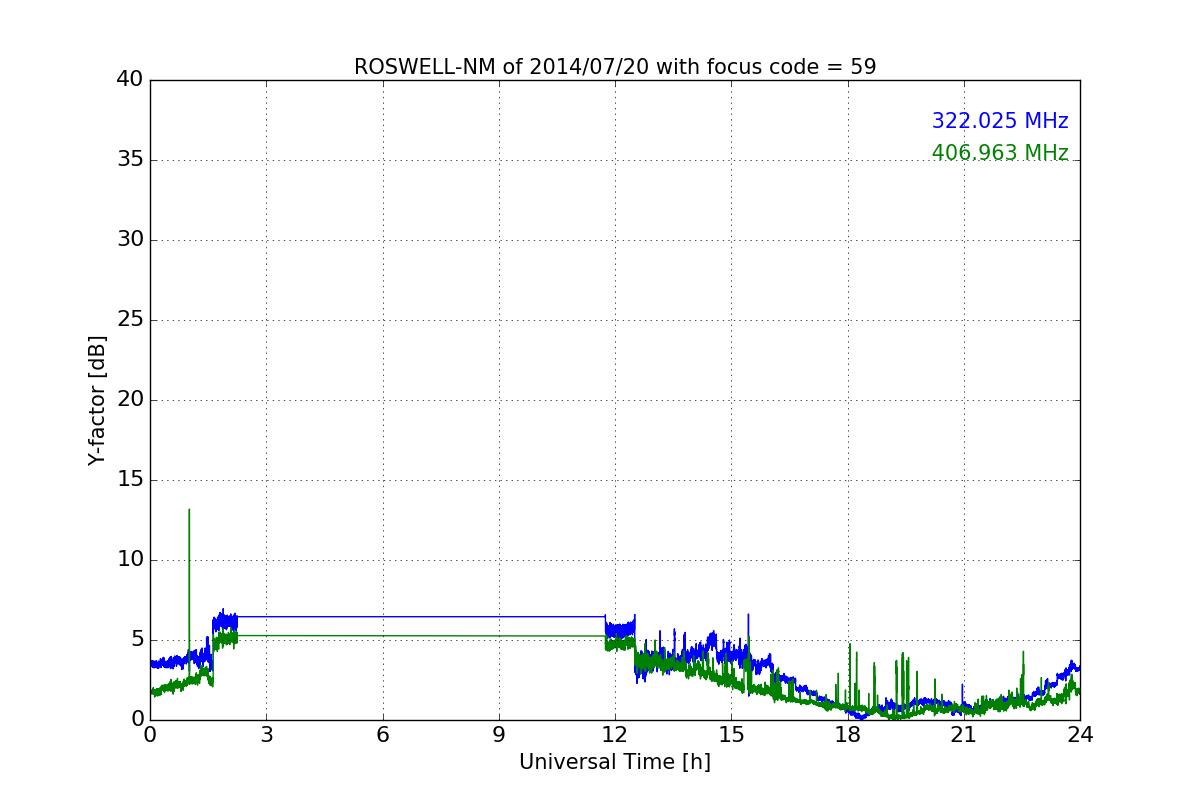The height and width of the screenshot is (800, 1200).
Task: Click the x-axis tick label '12'
Action: [615, 735]
